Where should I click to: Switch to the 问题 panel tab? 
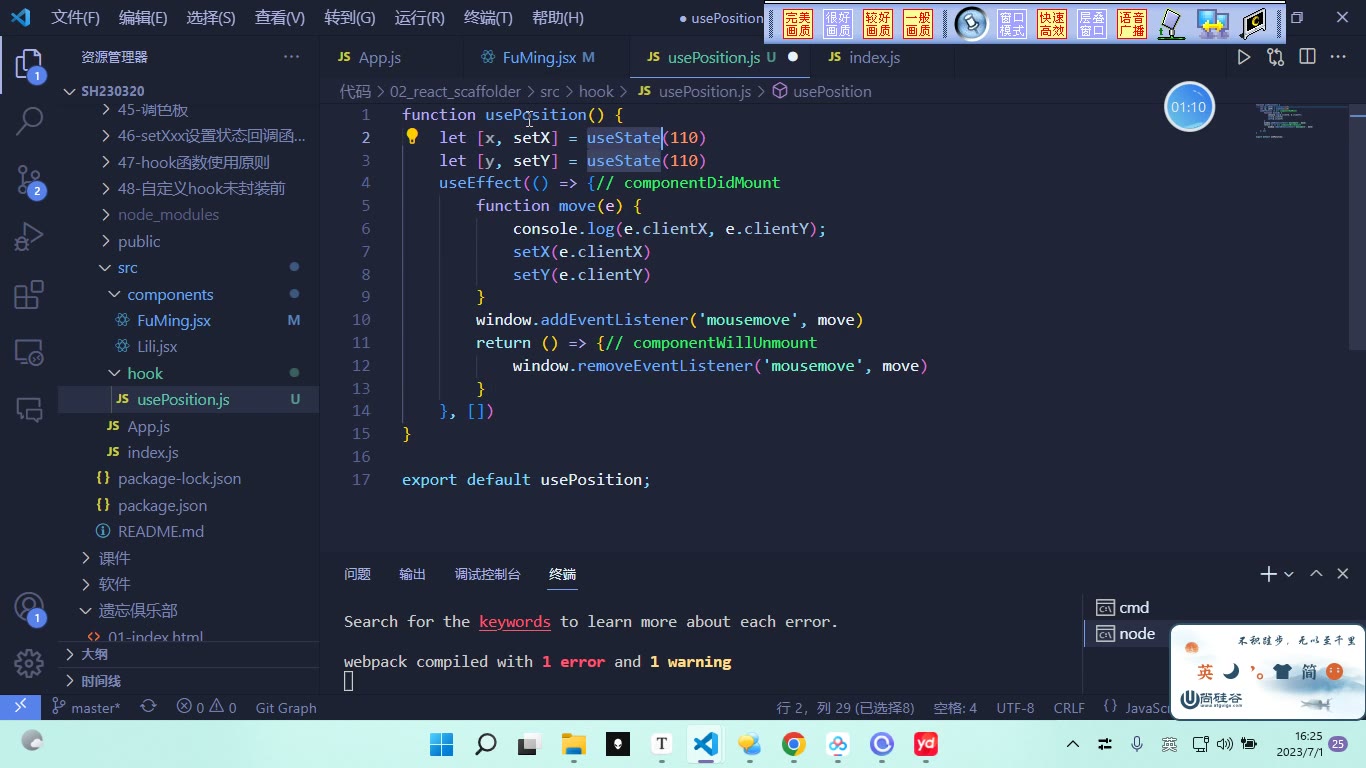(x=357, y=574)
